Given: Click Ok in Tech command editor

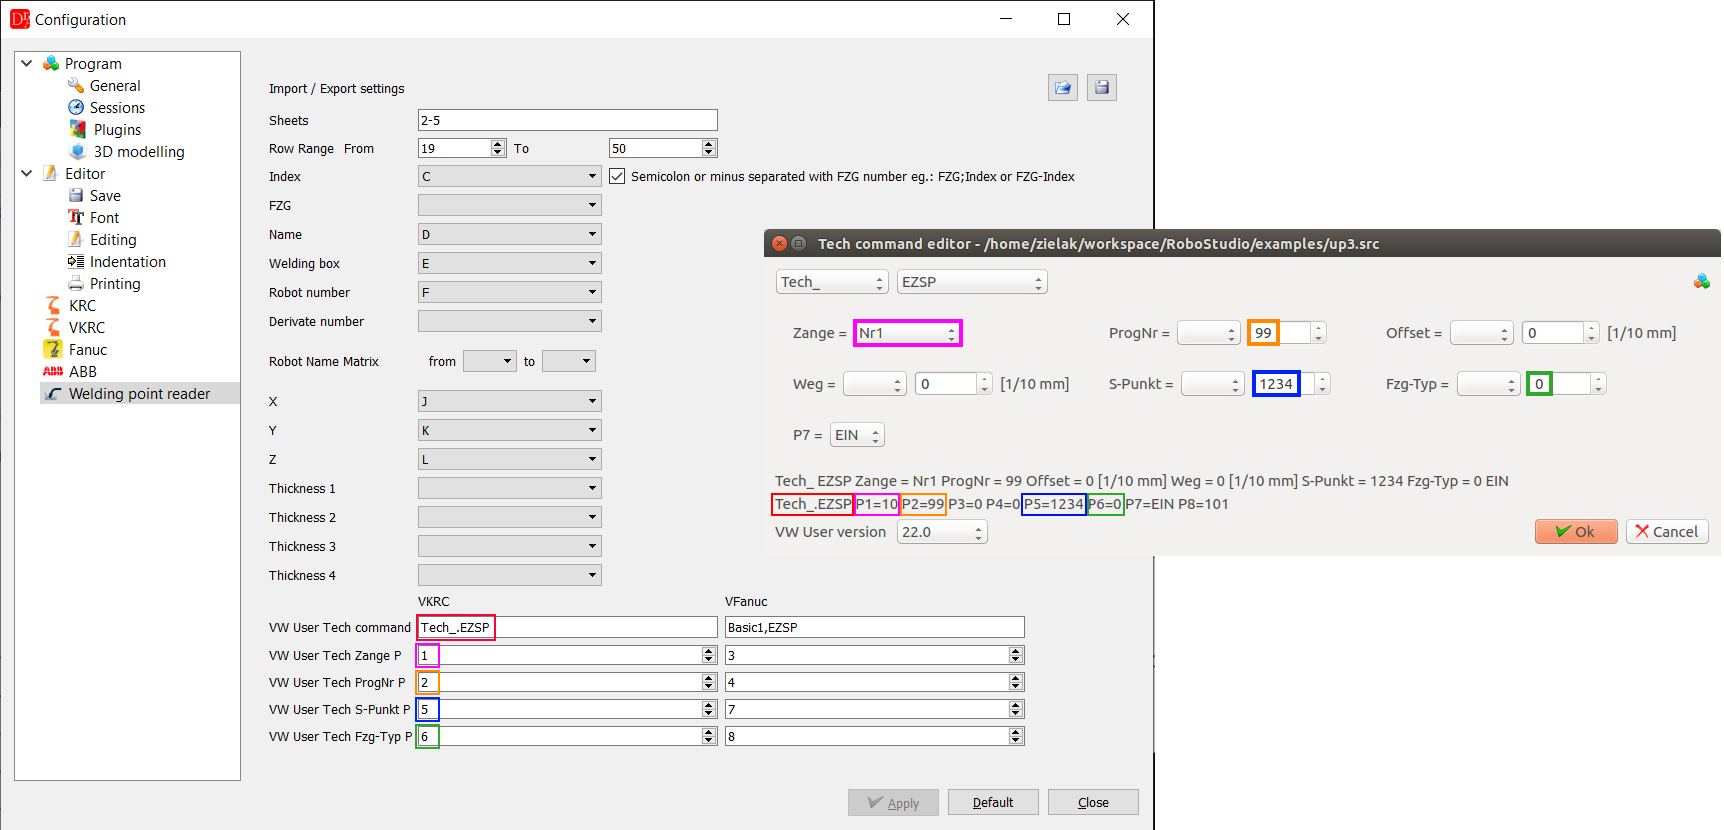Looking at the screenshot, I should tap(1576, 532).
